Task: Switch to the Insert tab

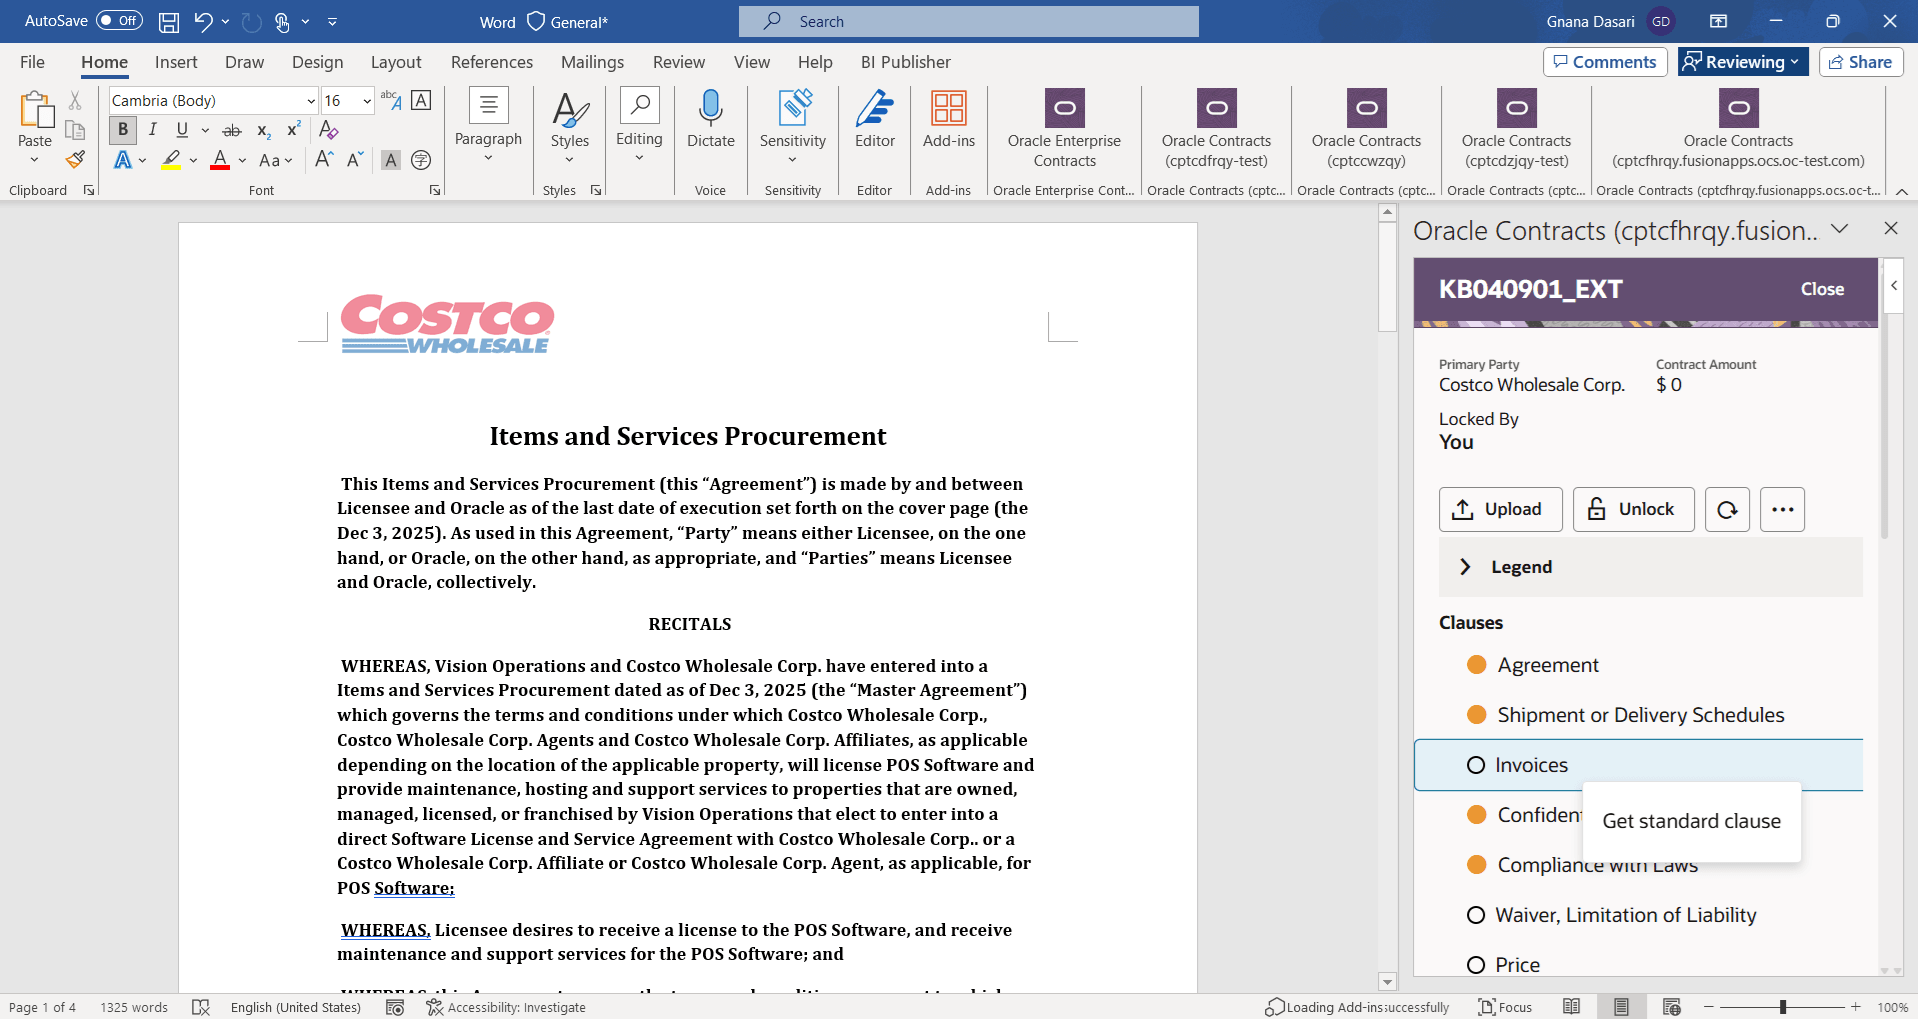Action: [176, 62]
